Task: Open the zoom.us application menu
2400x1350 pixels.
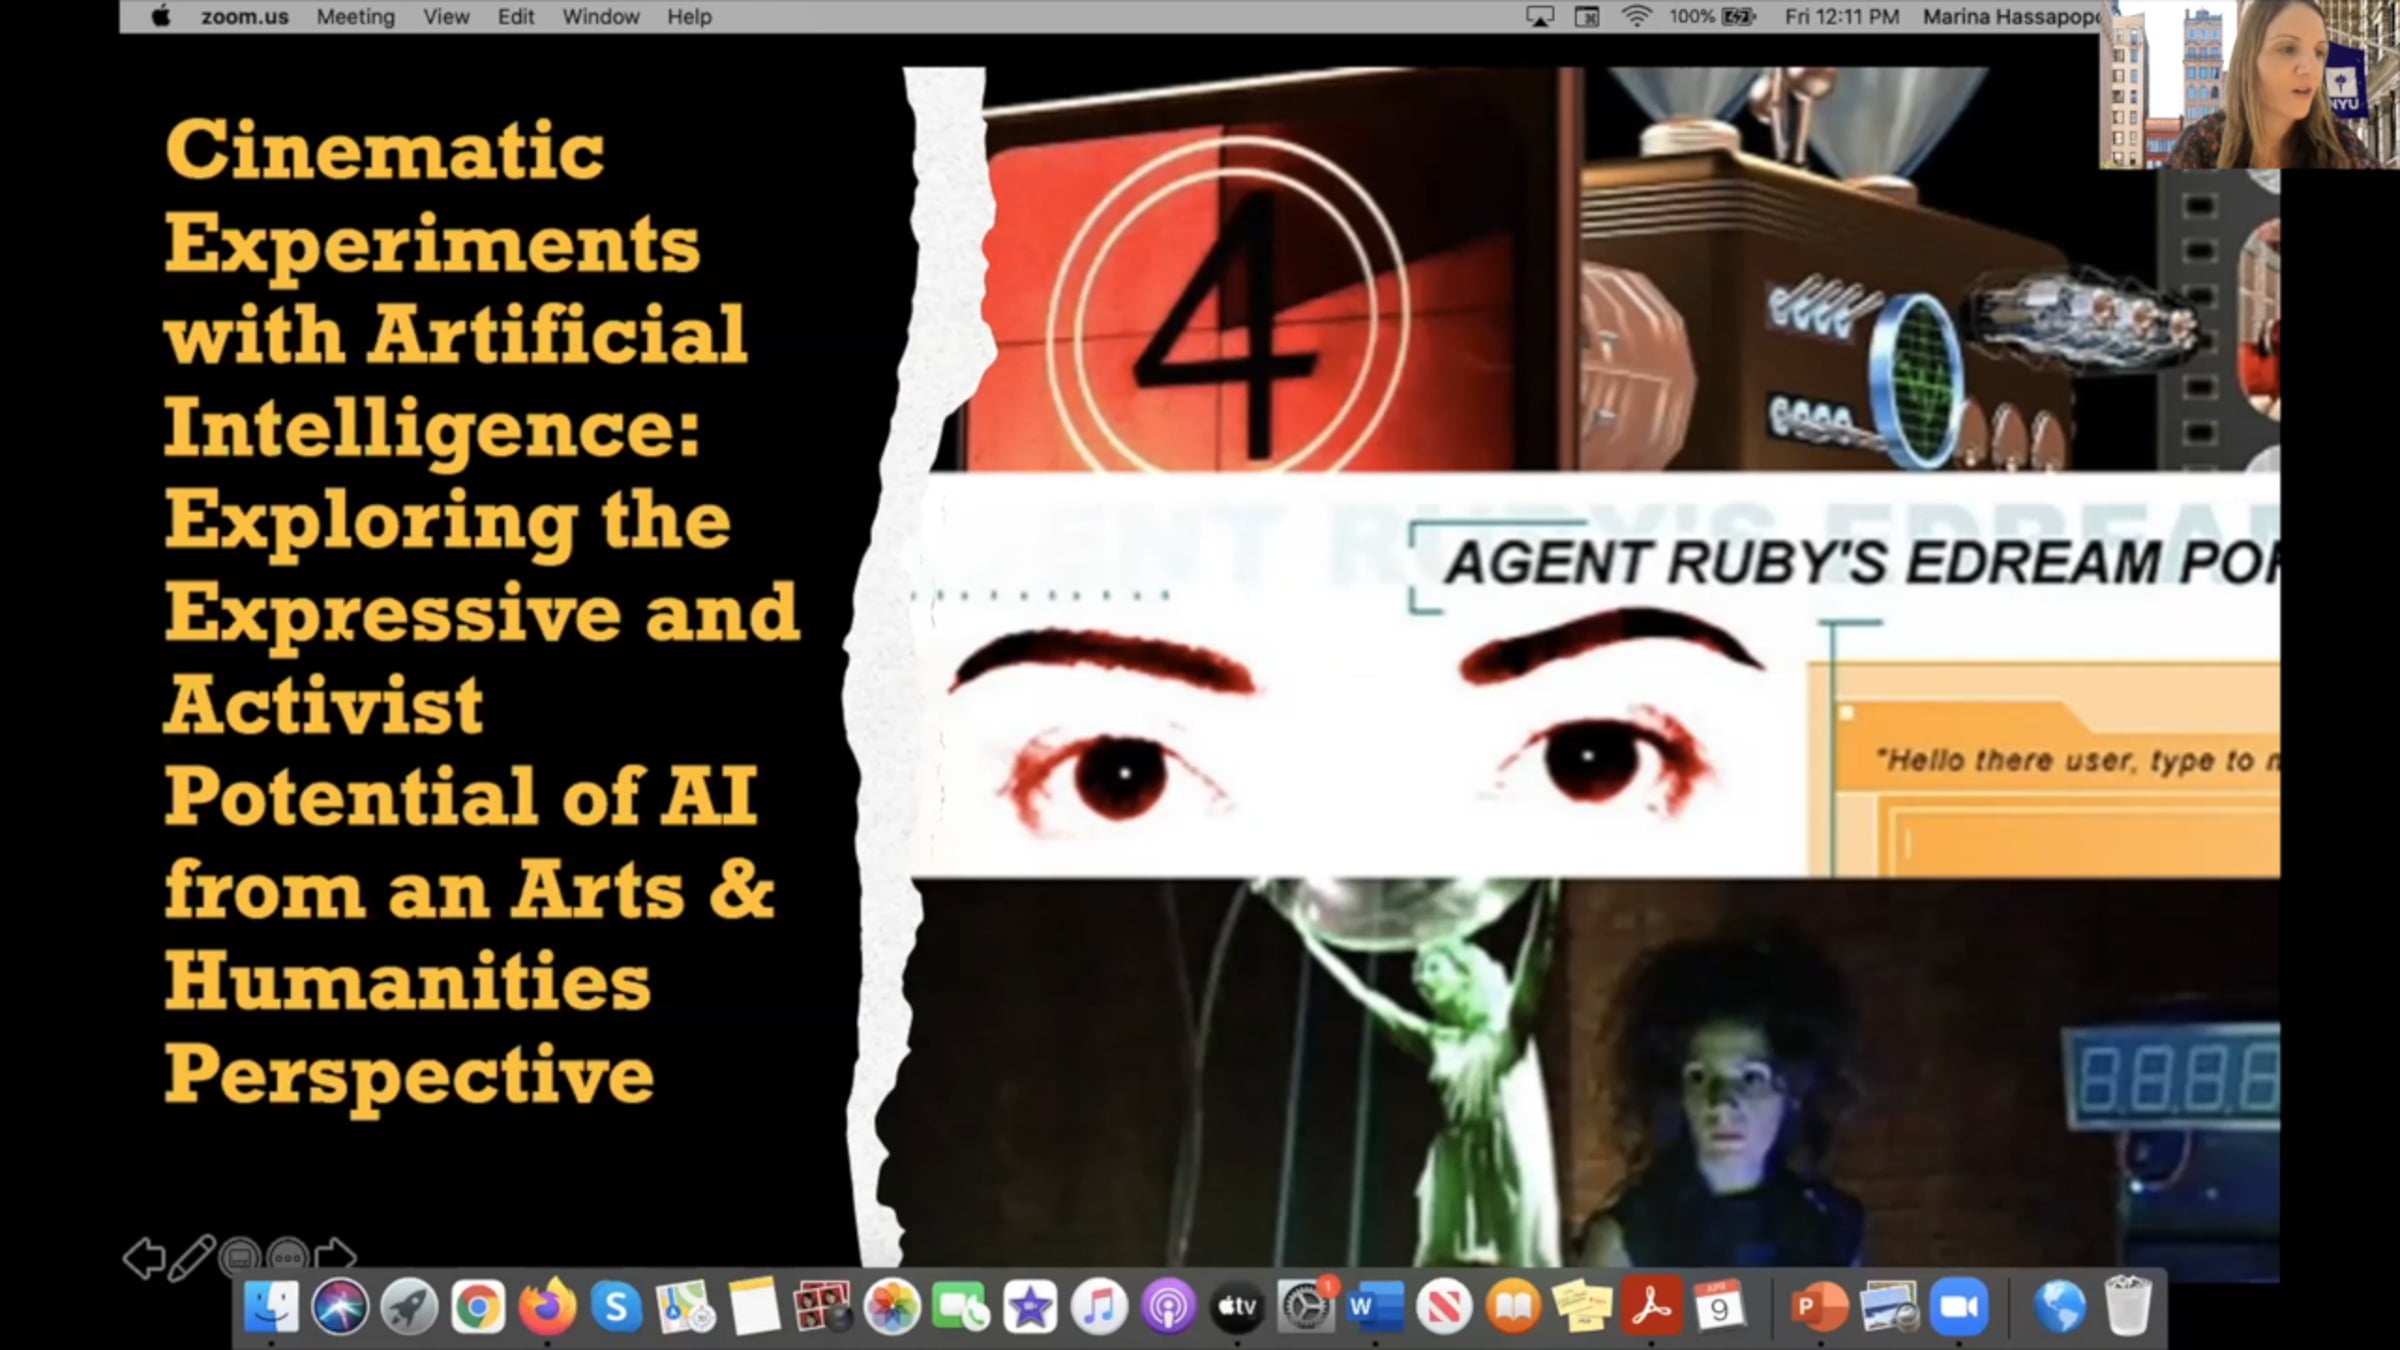Action: (x=245, y=17)
